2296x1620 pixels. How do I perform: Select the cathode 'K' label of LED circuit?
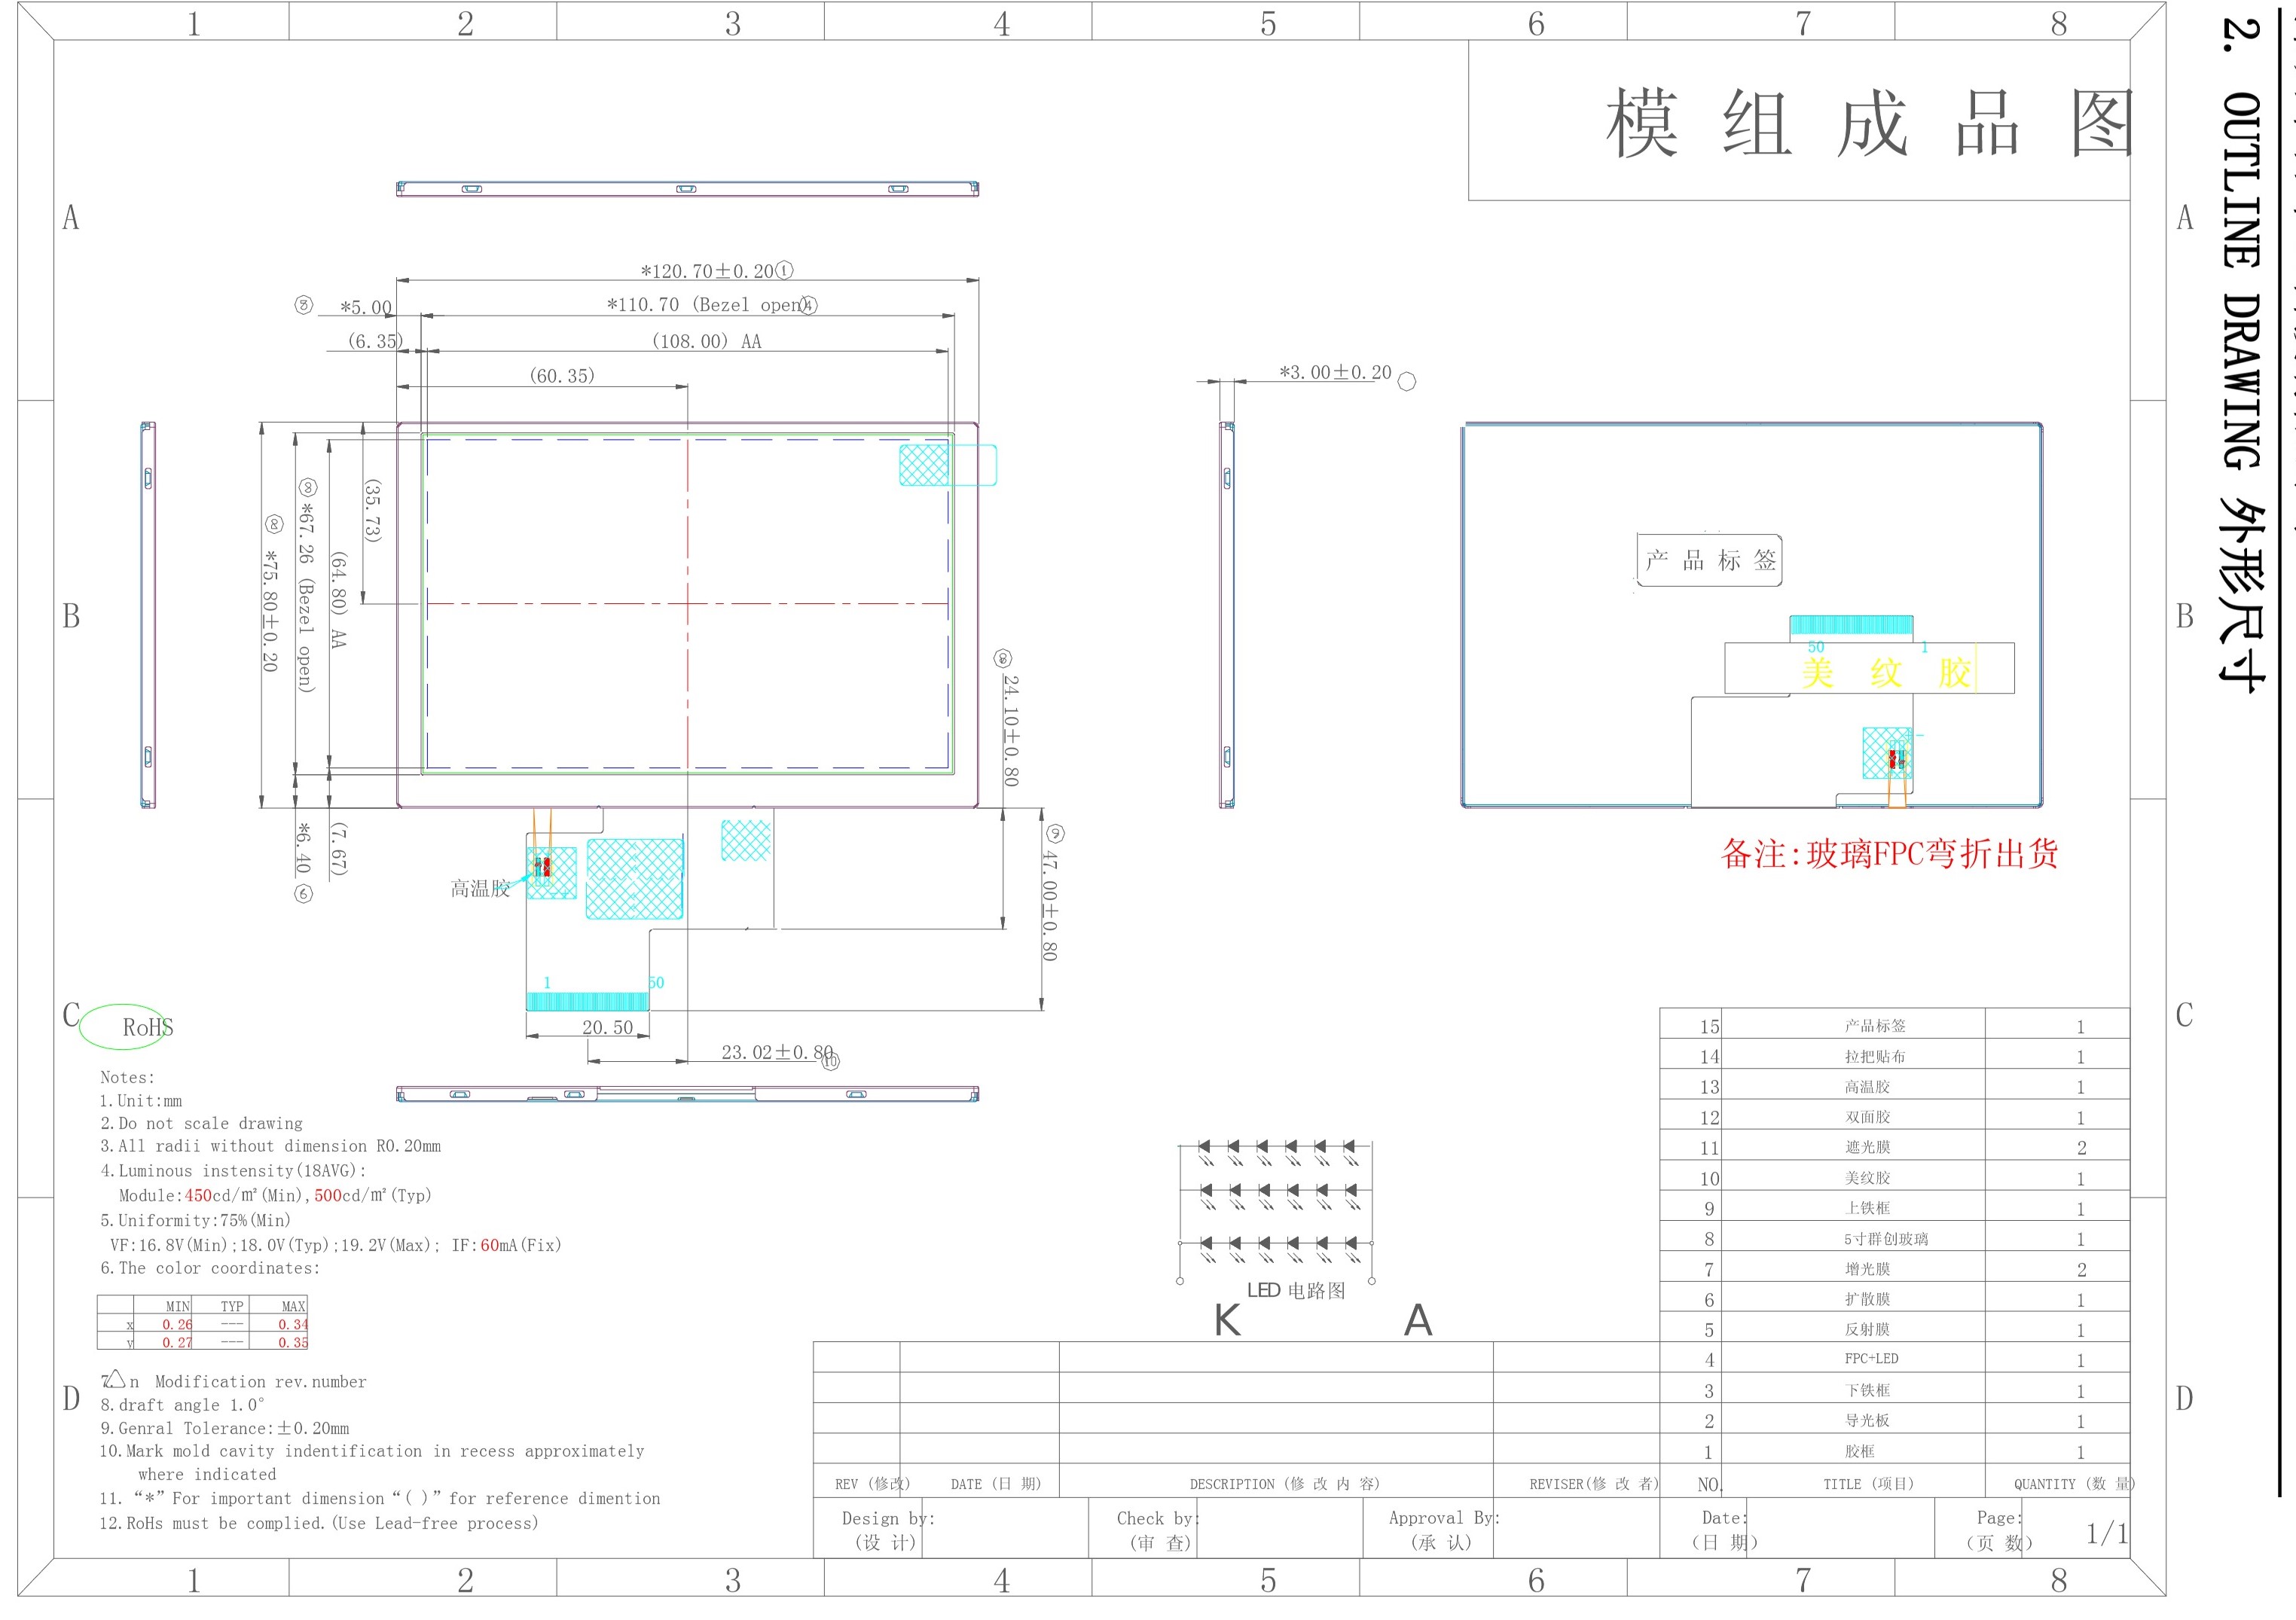1227,1321
